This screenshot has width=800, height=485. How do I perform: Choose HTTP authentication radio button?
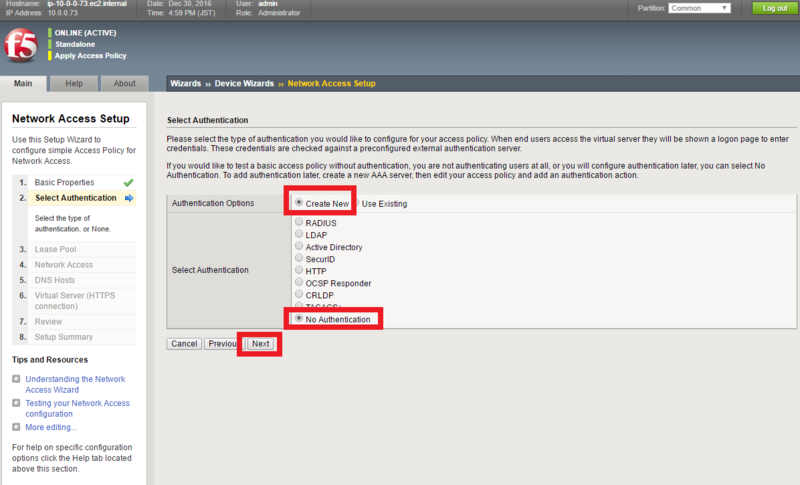(x=299, y=270)
